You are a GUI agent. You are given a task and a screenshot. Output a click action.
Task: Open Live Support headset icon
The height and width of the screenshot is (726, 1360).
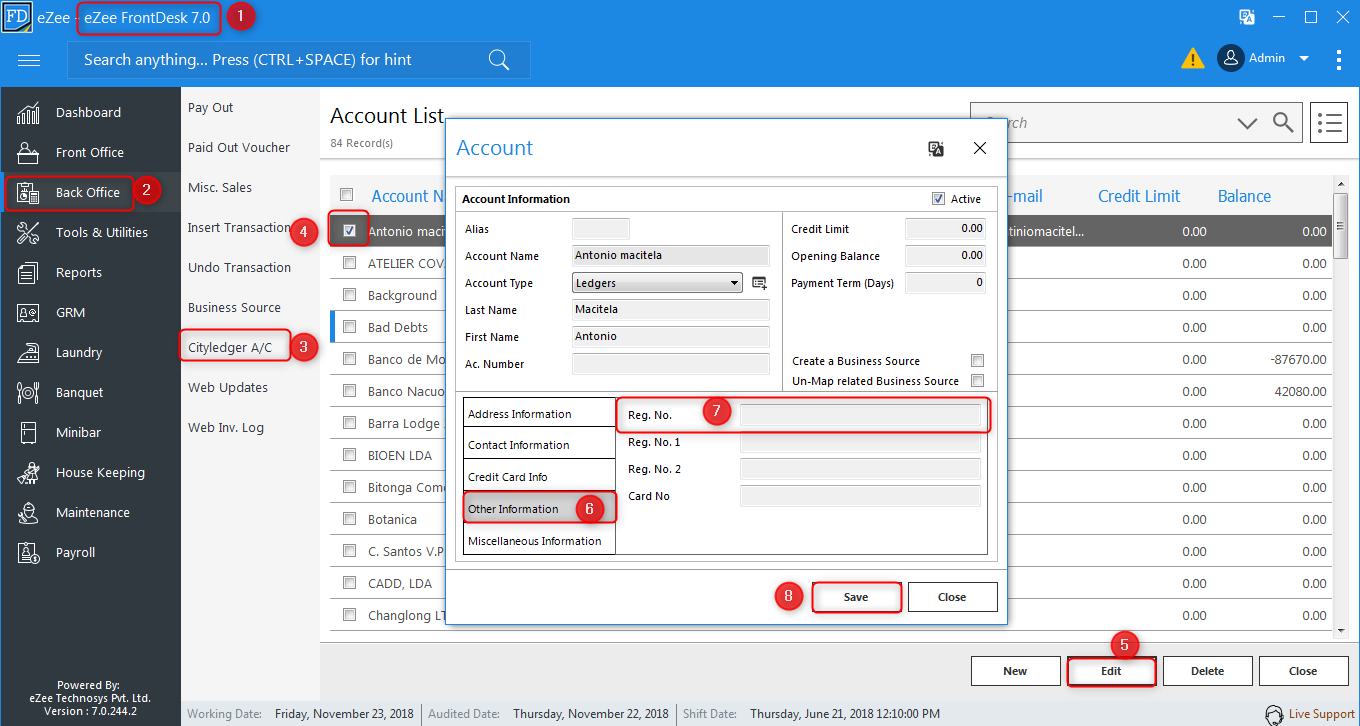[1274, 714]
